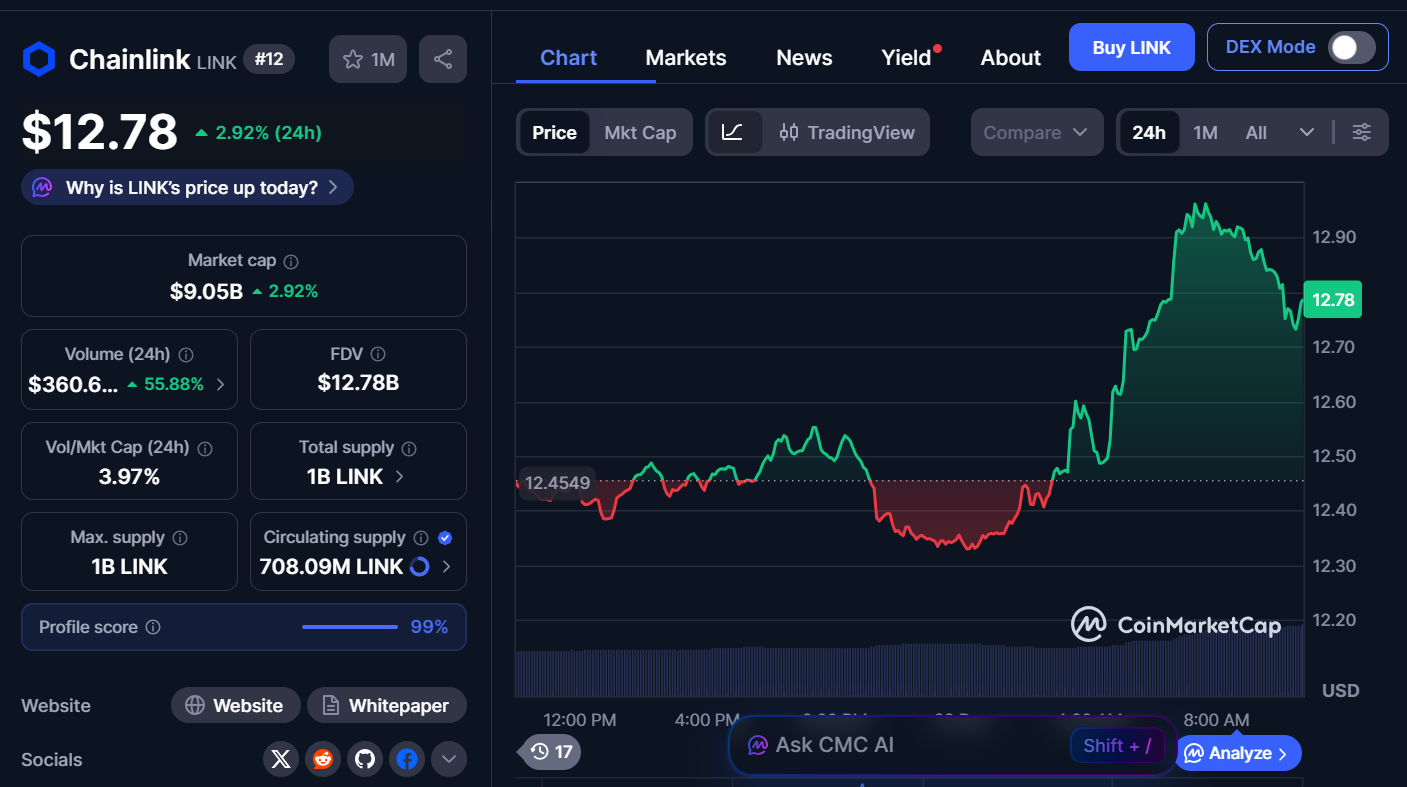Visit Chainlink's Reddit via the Reddit icon

(x=322, y=759)
